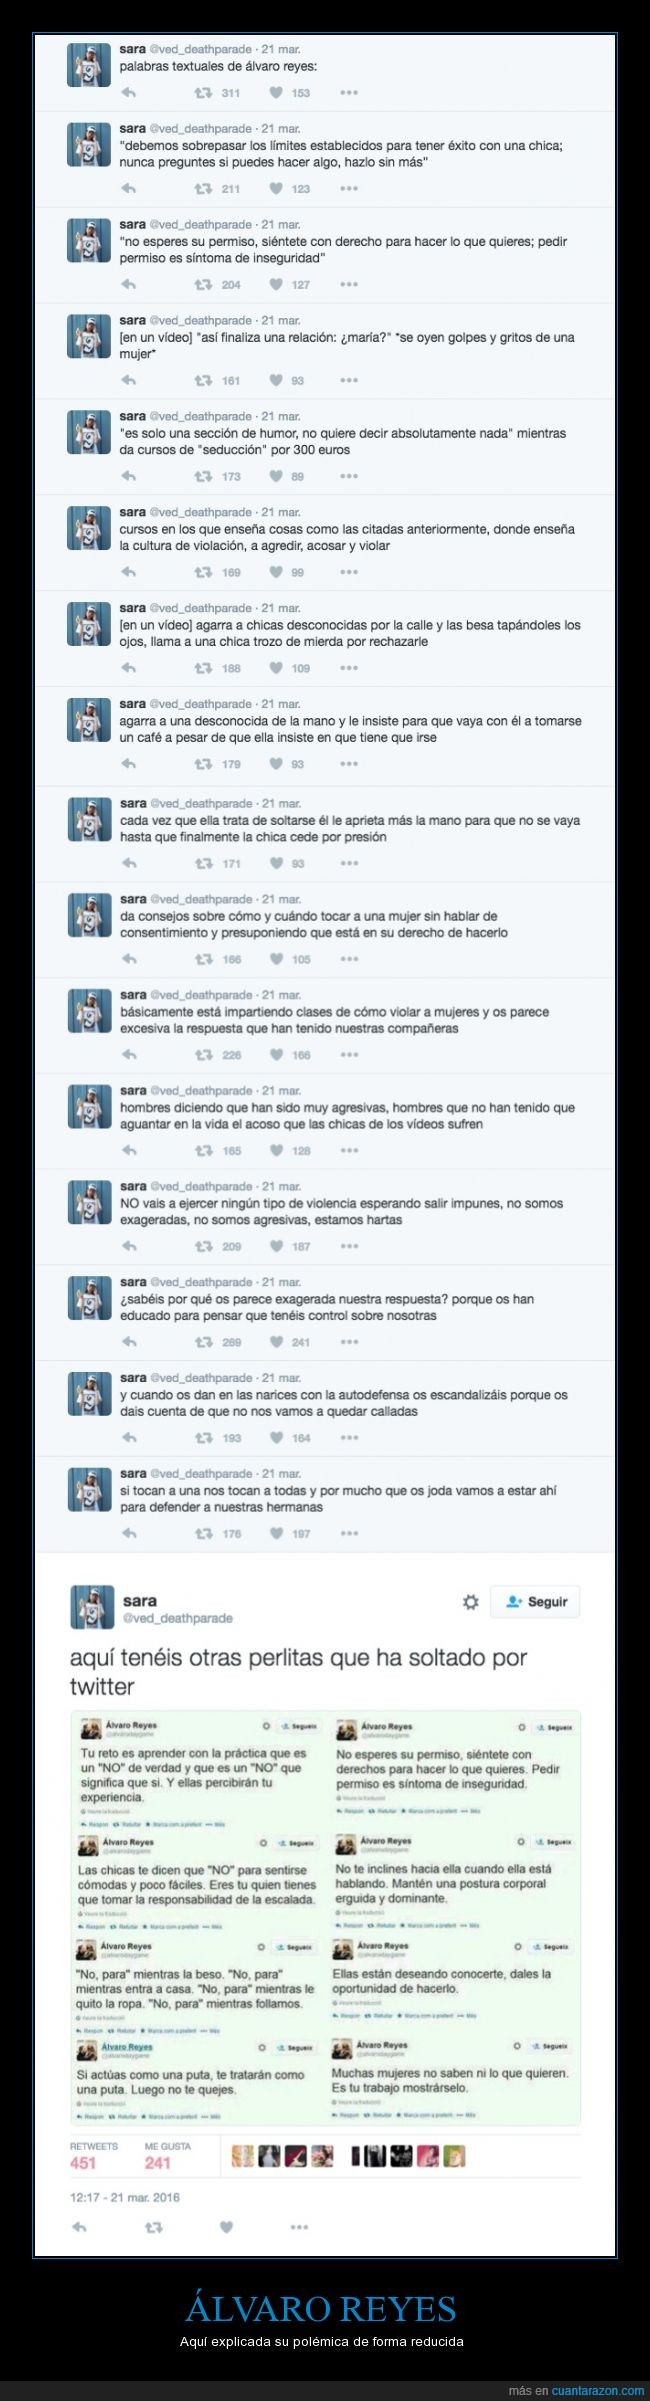This screenshot has width=650, height=2401.
Task: Reply to the 'palabras textuales de álvaro reyes' tweet
Action: 128,93
